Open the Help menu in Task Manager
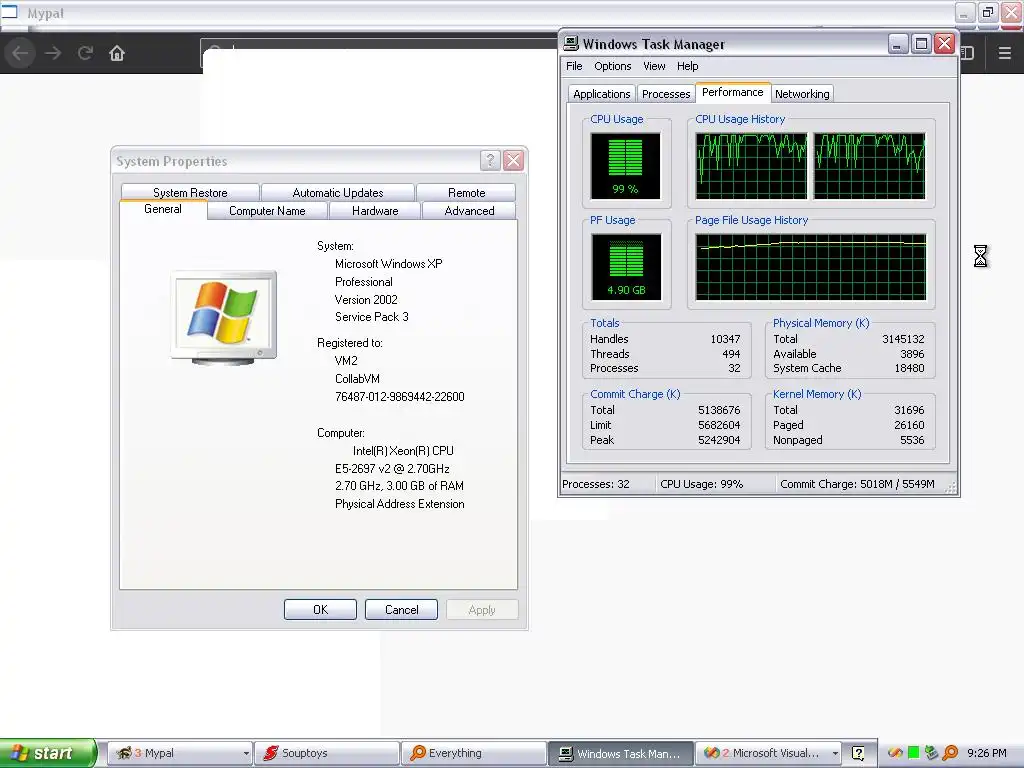Viewport: 1024px width, 768px height. tap(687, 66)
